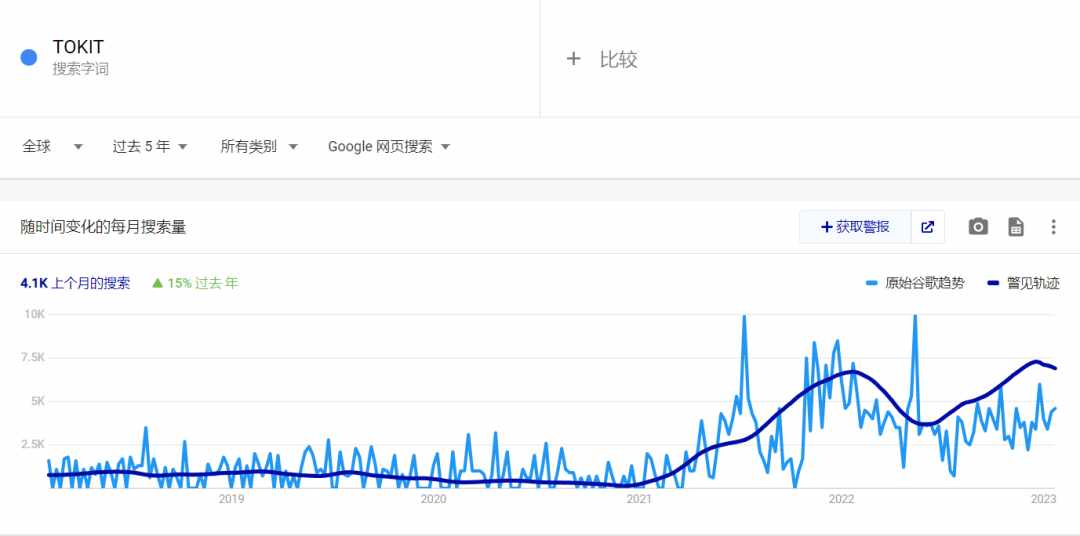Click the 2.5K y-axis label
This screenshot has height=536, width=1080.
33,444
